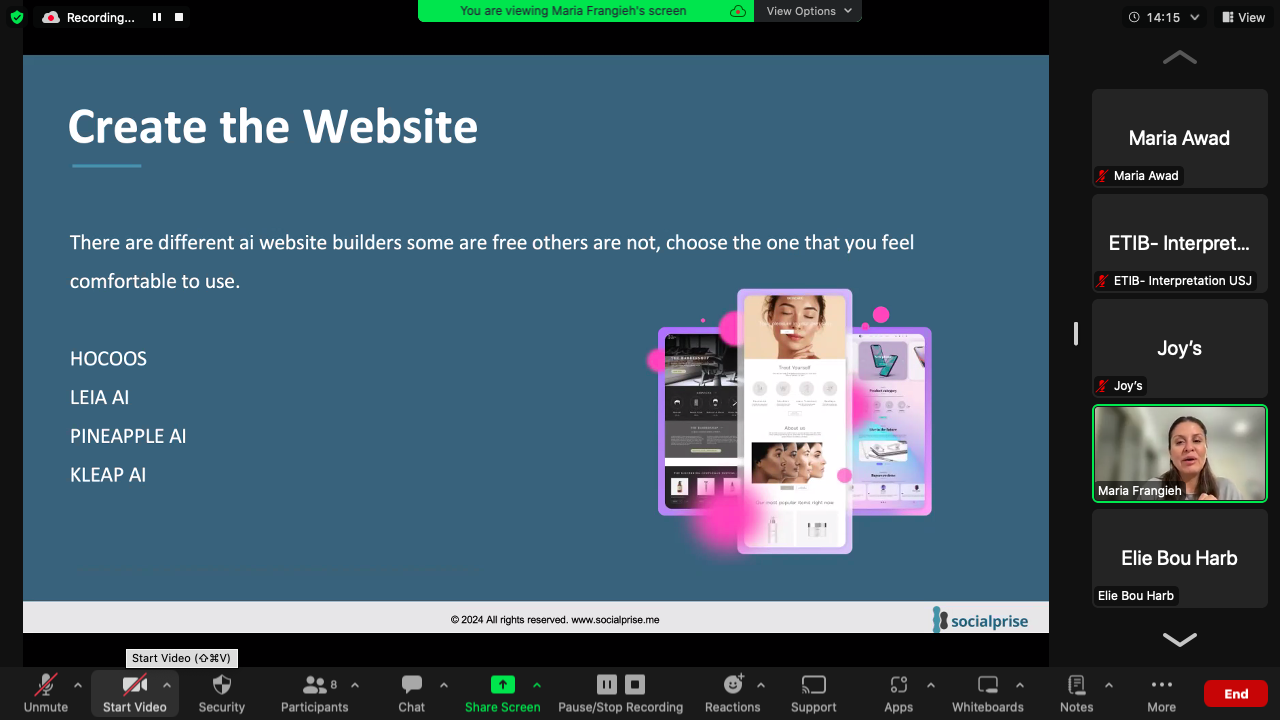Open video options chevron beside Start Video
Image resolution: width=1280 pixels, height=720 pixels.
166,685
